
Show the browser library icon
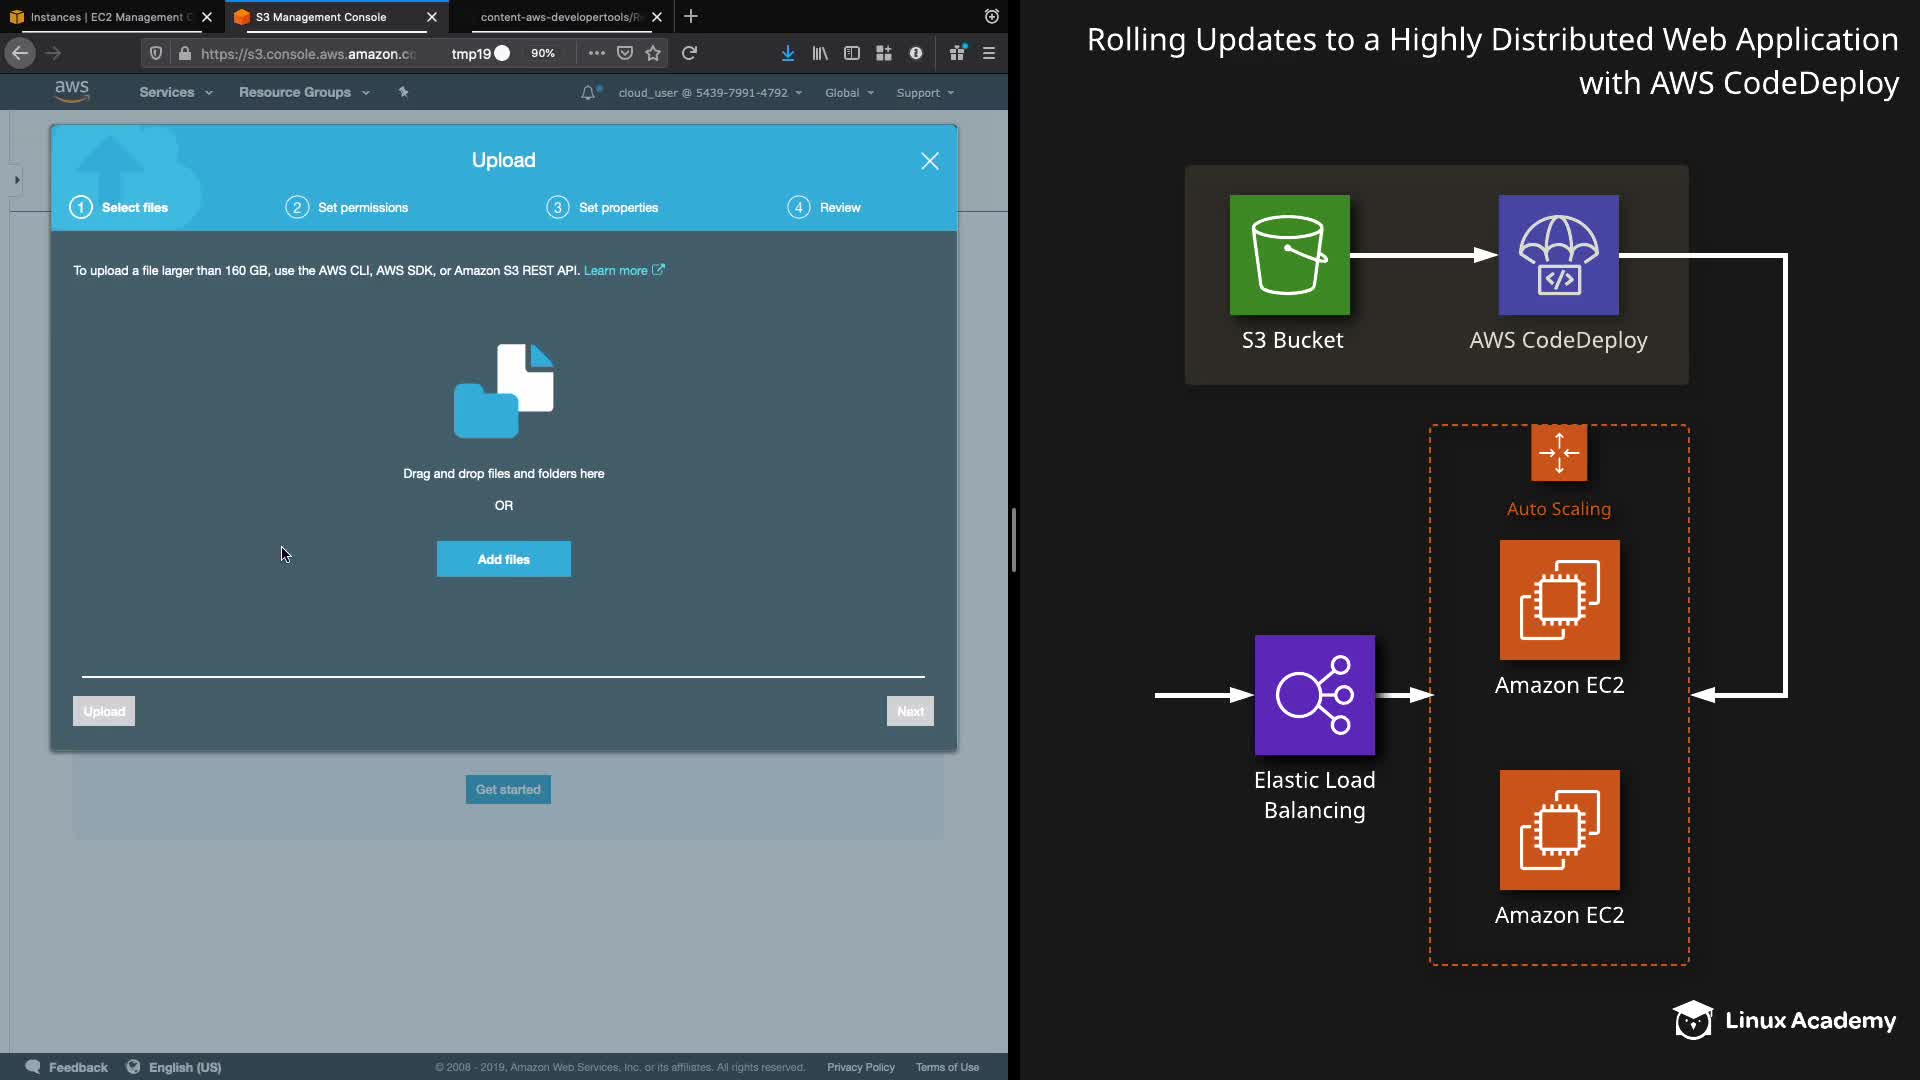pos(820,53)
